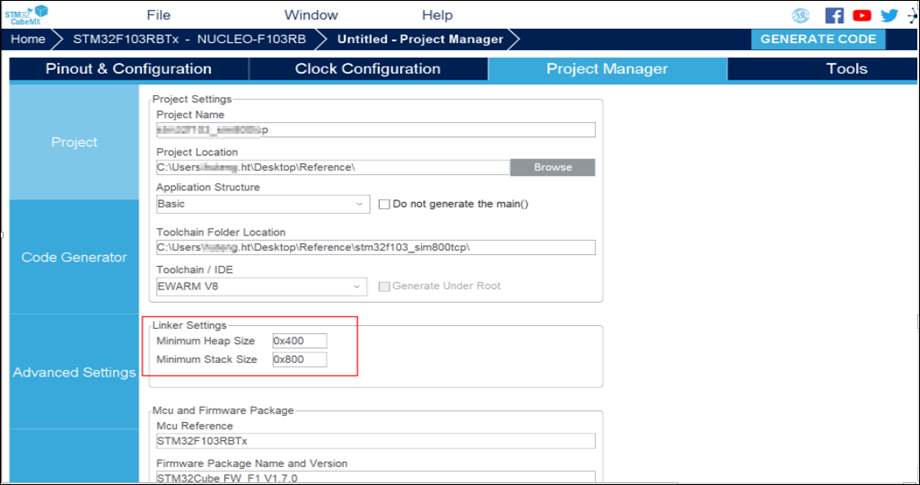
Task: Open the Window menu
Action: (x=311, y=15)
